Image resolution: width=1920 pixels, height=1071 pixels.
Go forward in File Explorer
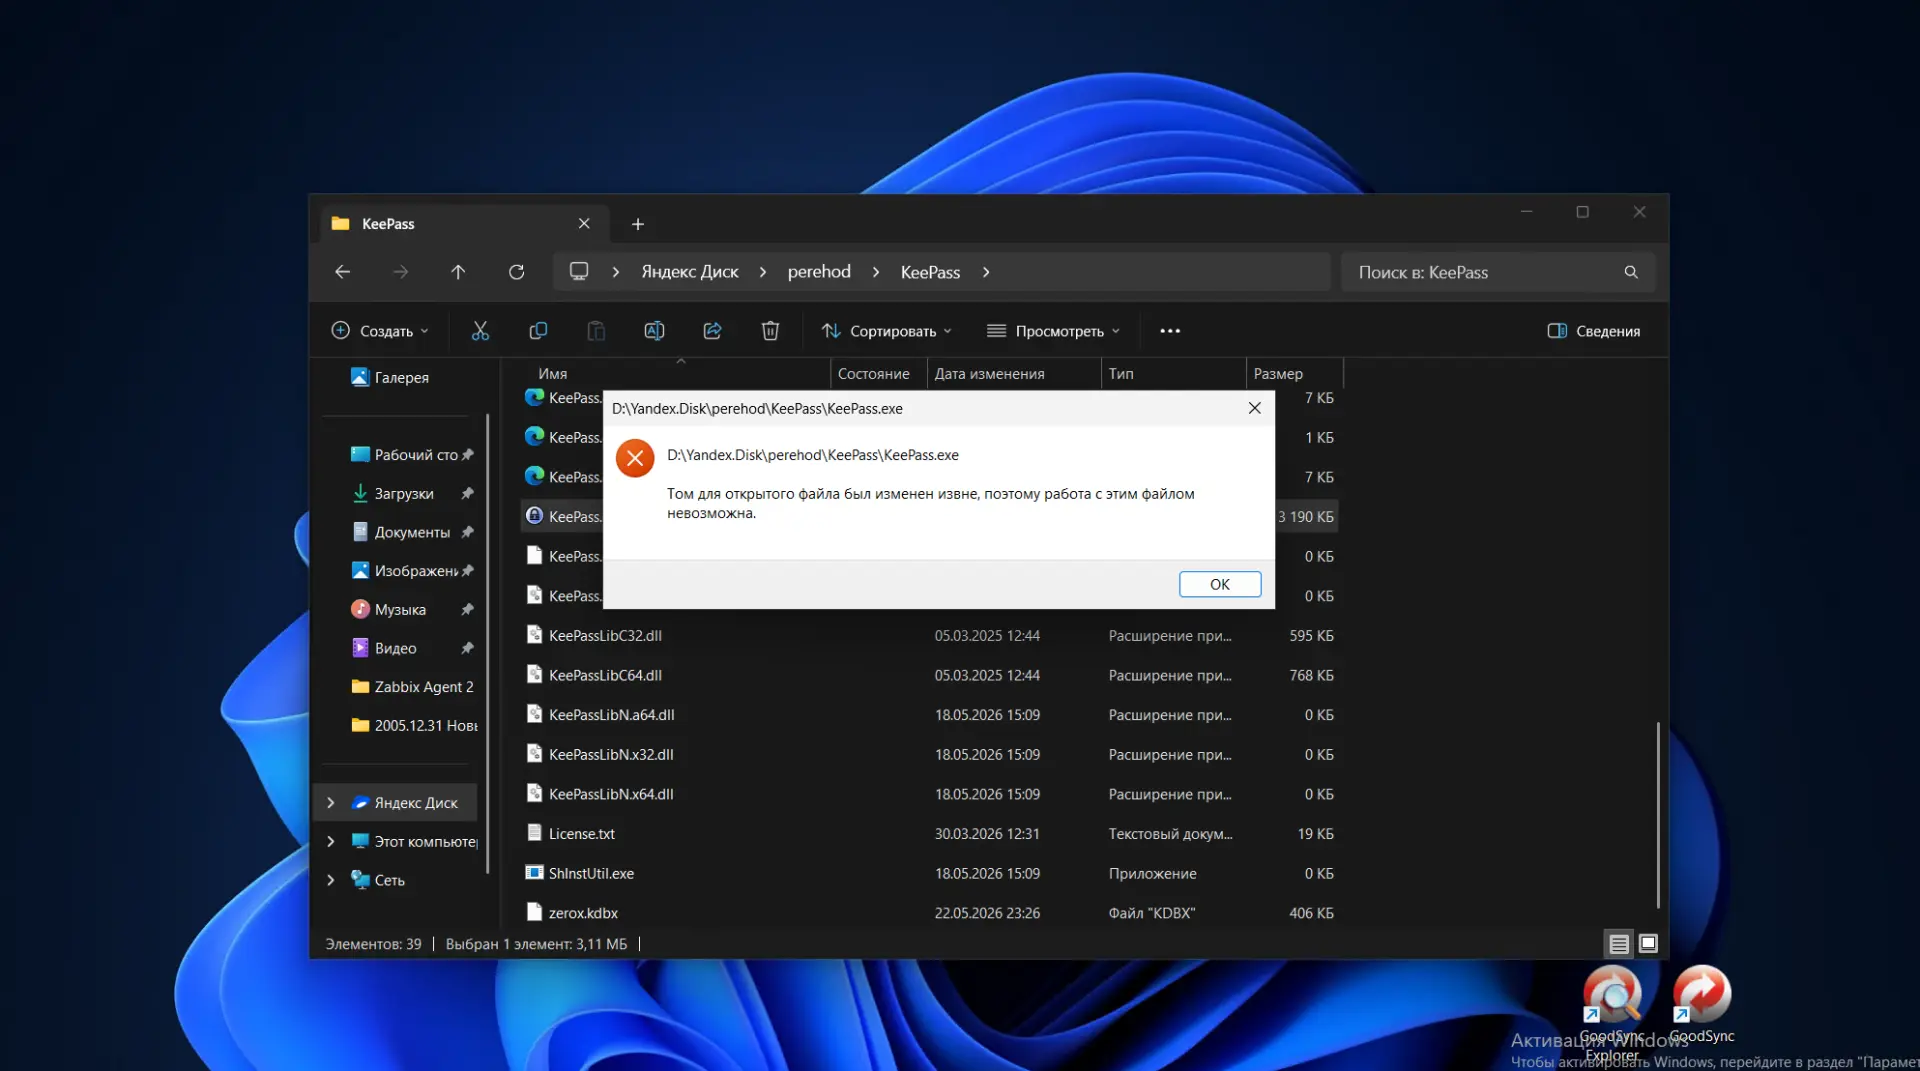pos(401,272)
